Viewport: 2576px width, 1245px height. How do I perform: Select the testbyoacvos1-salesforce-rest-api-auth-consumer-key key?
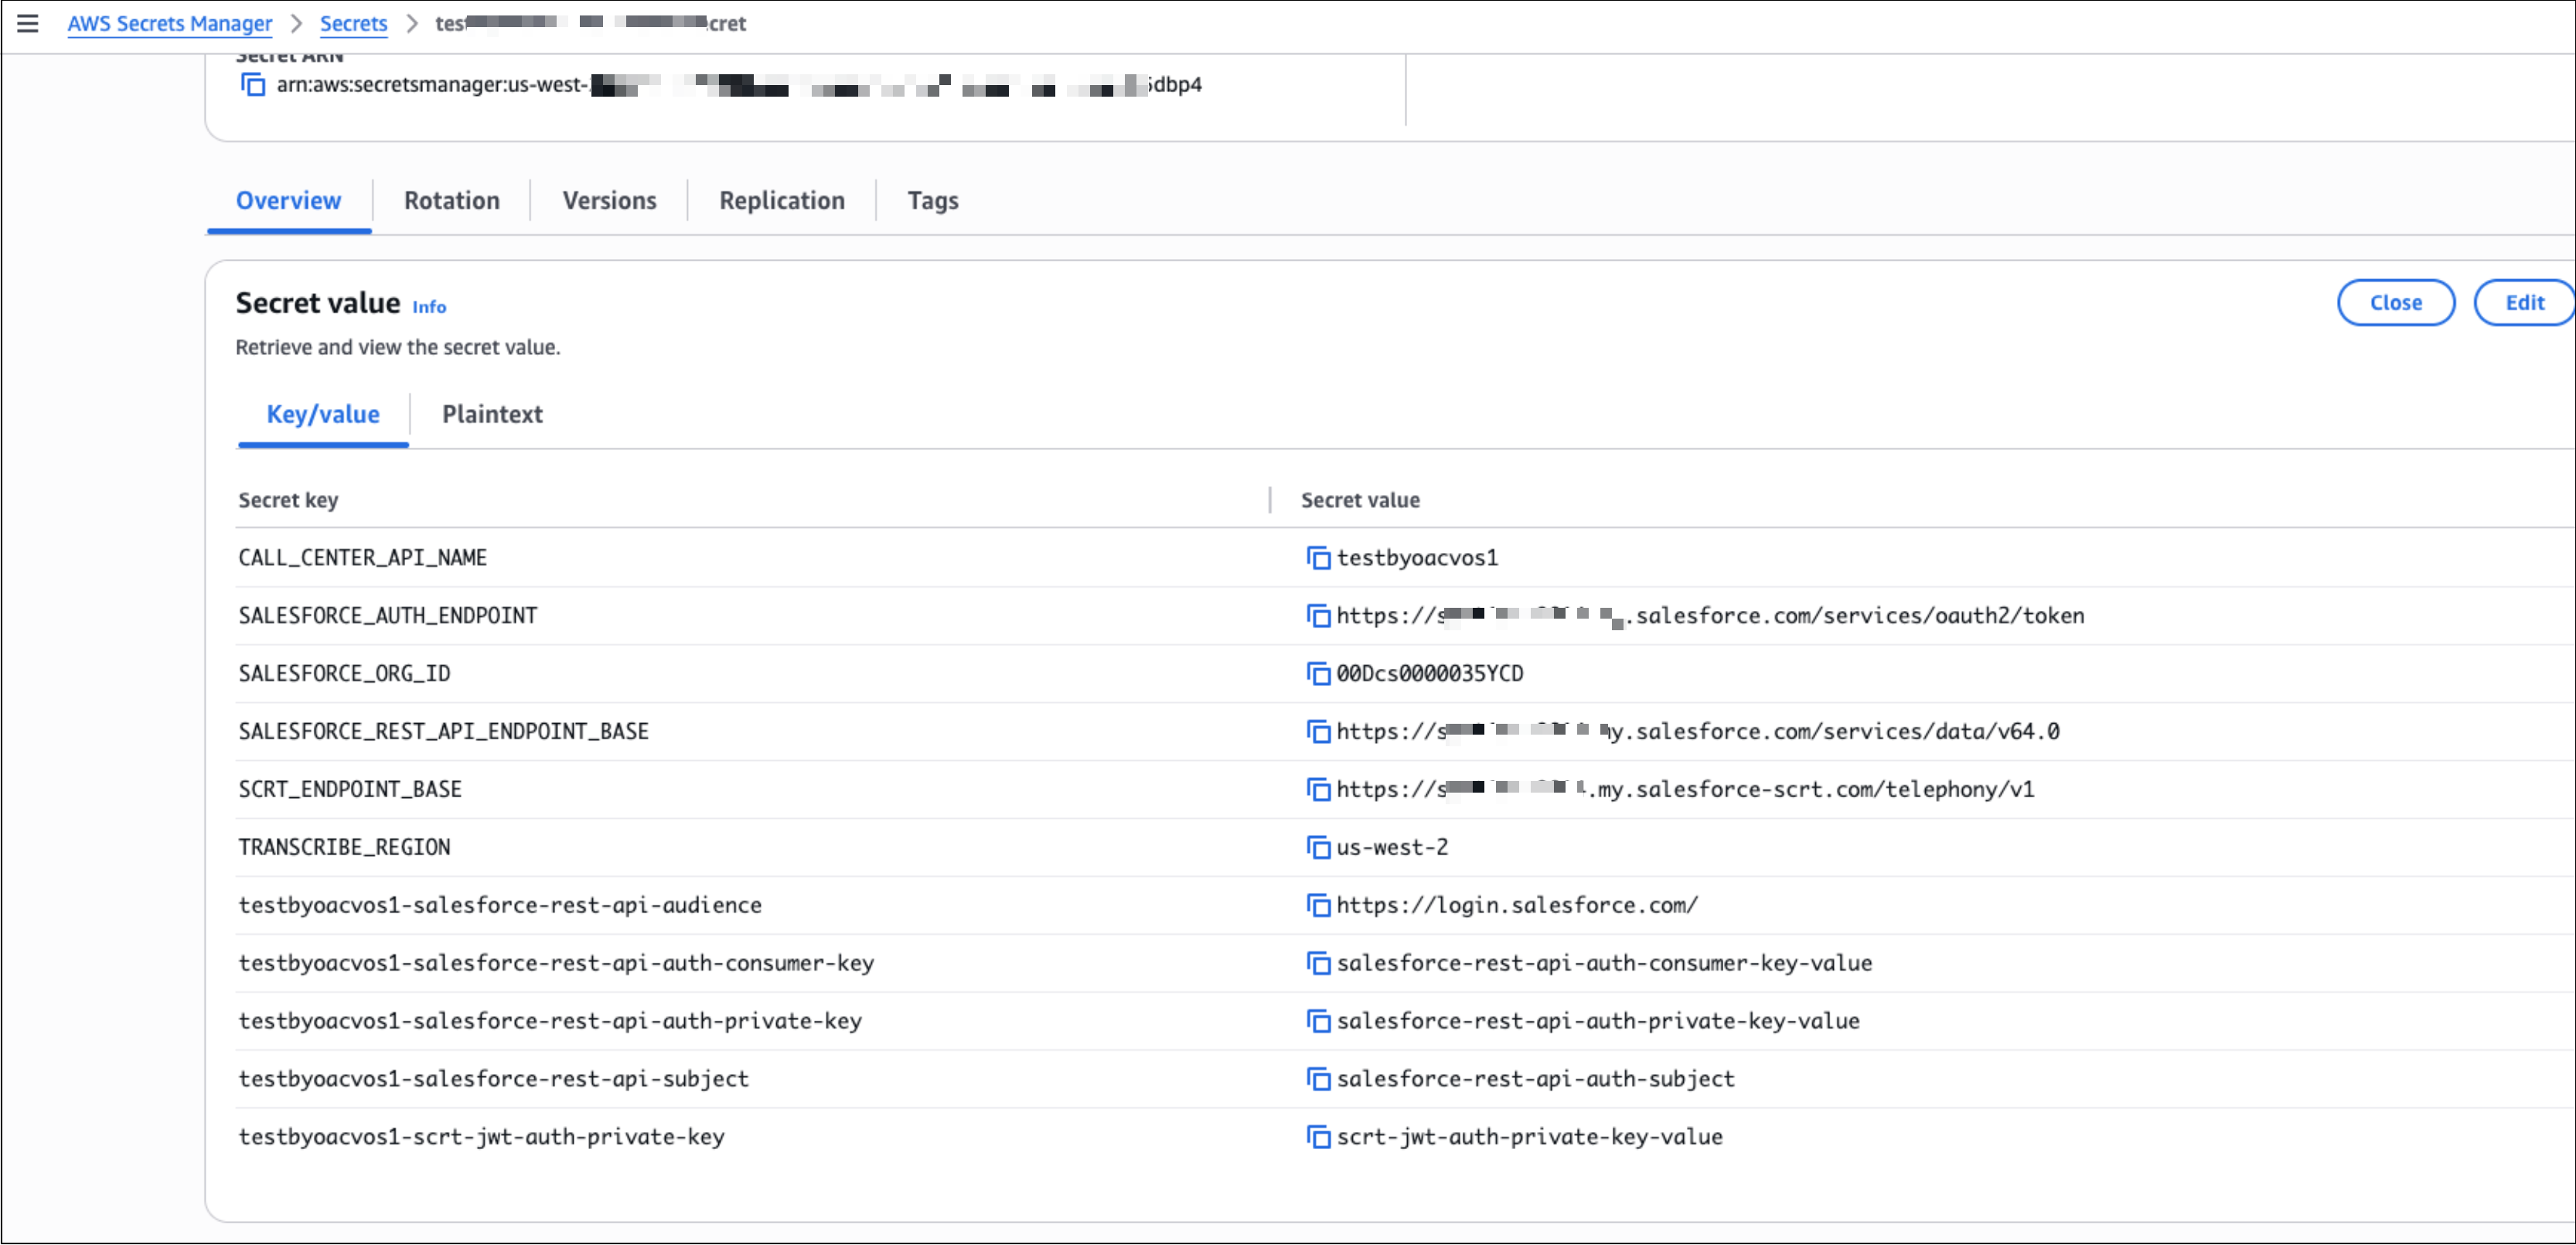[x=556, y=964]
